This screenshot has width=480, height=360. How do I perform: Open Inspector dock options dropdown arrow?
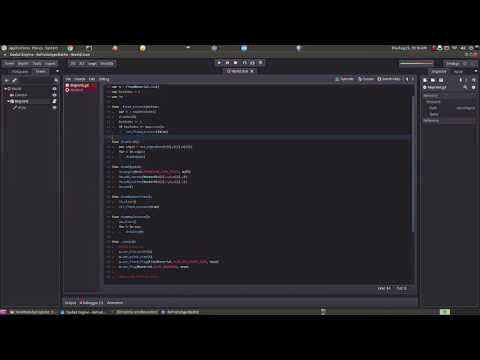click(475, 71)
